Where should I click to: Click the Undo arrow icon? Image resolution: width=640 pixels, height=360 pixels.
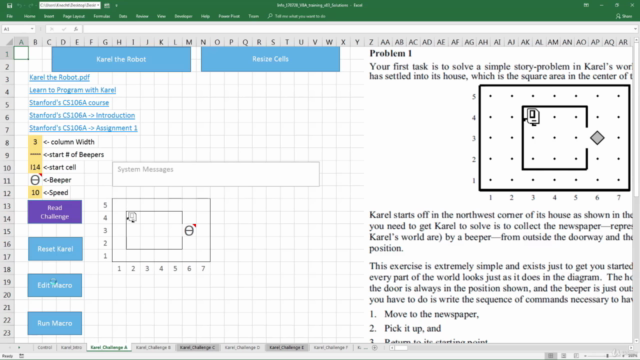point(20,5)
